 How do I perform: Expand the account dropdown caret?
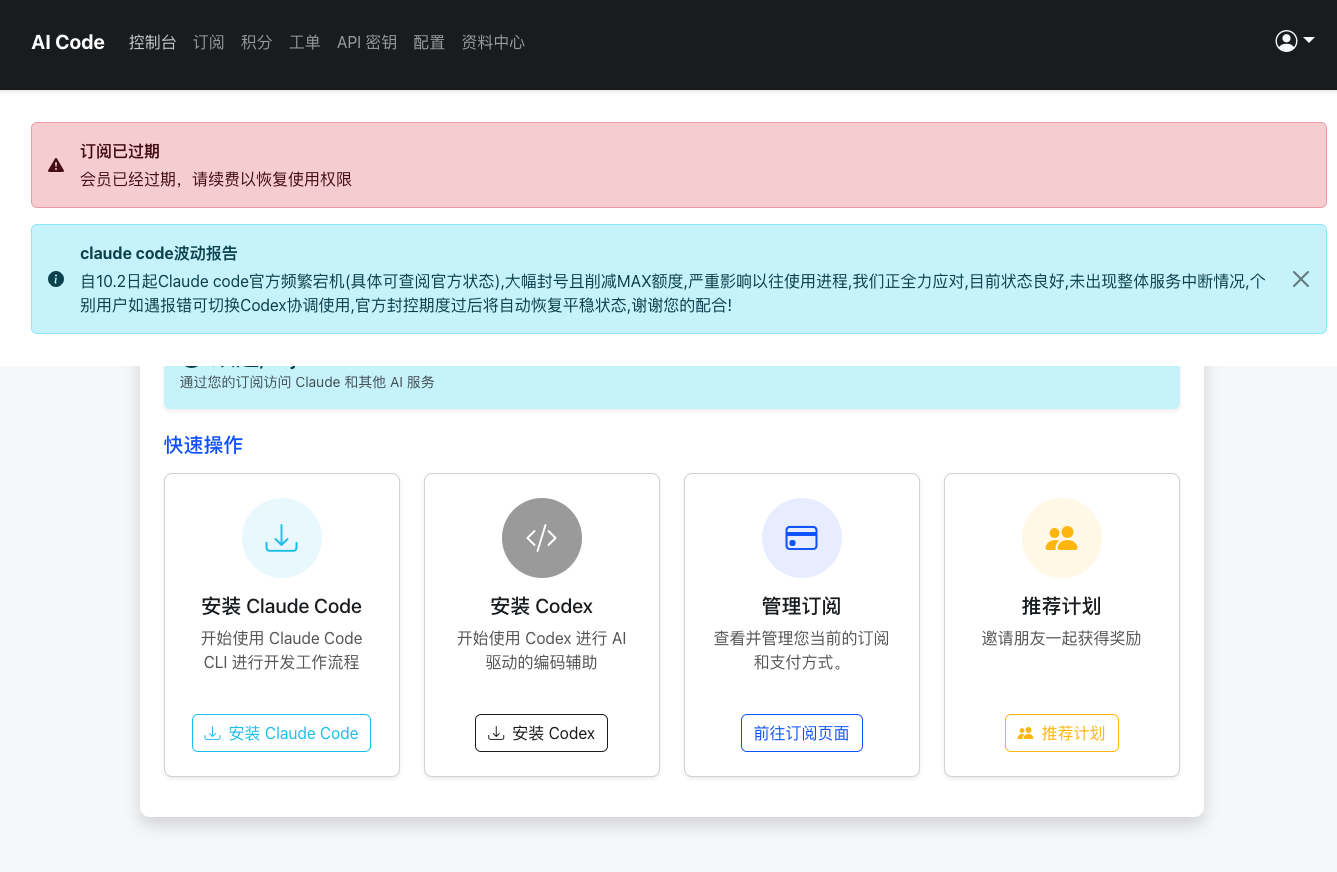click(1309, 41)
